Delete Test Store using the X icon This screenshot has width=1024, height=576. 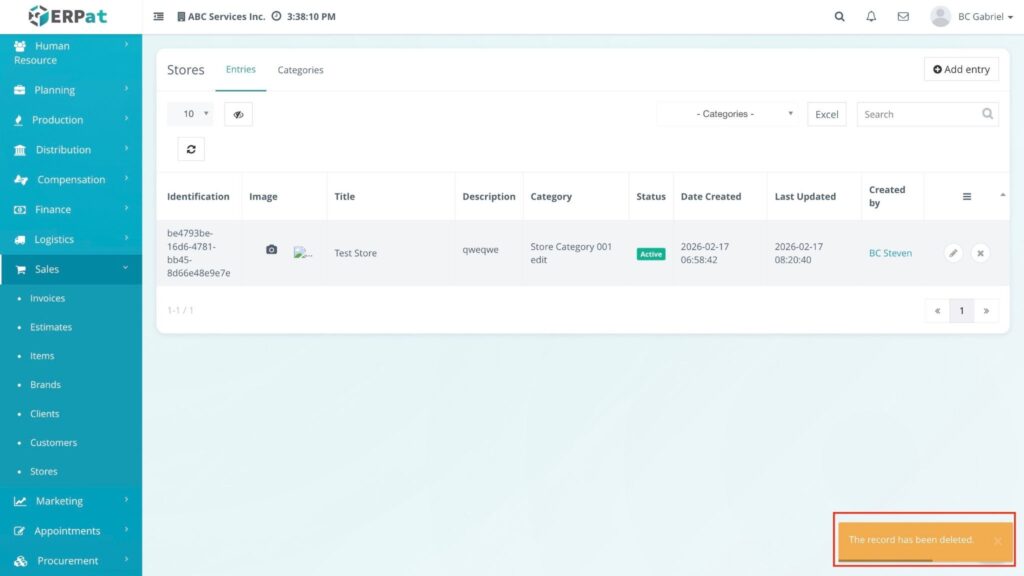980,253
